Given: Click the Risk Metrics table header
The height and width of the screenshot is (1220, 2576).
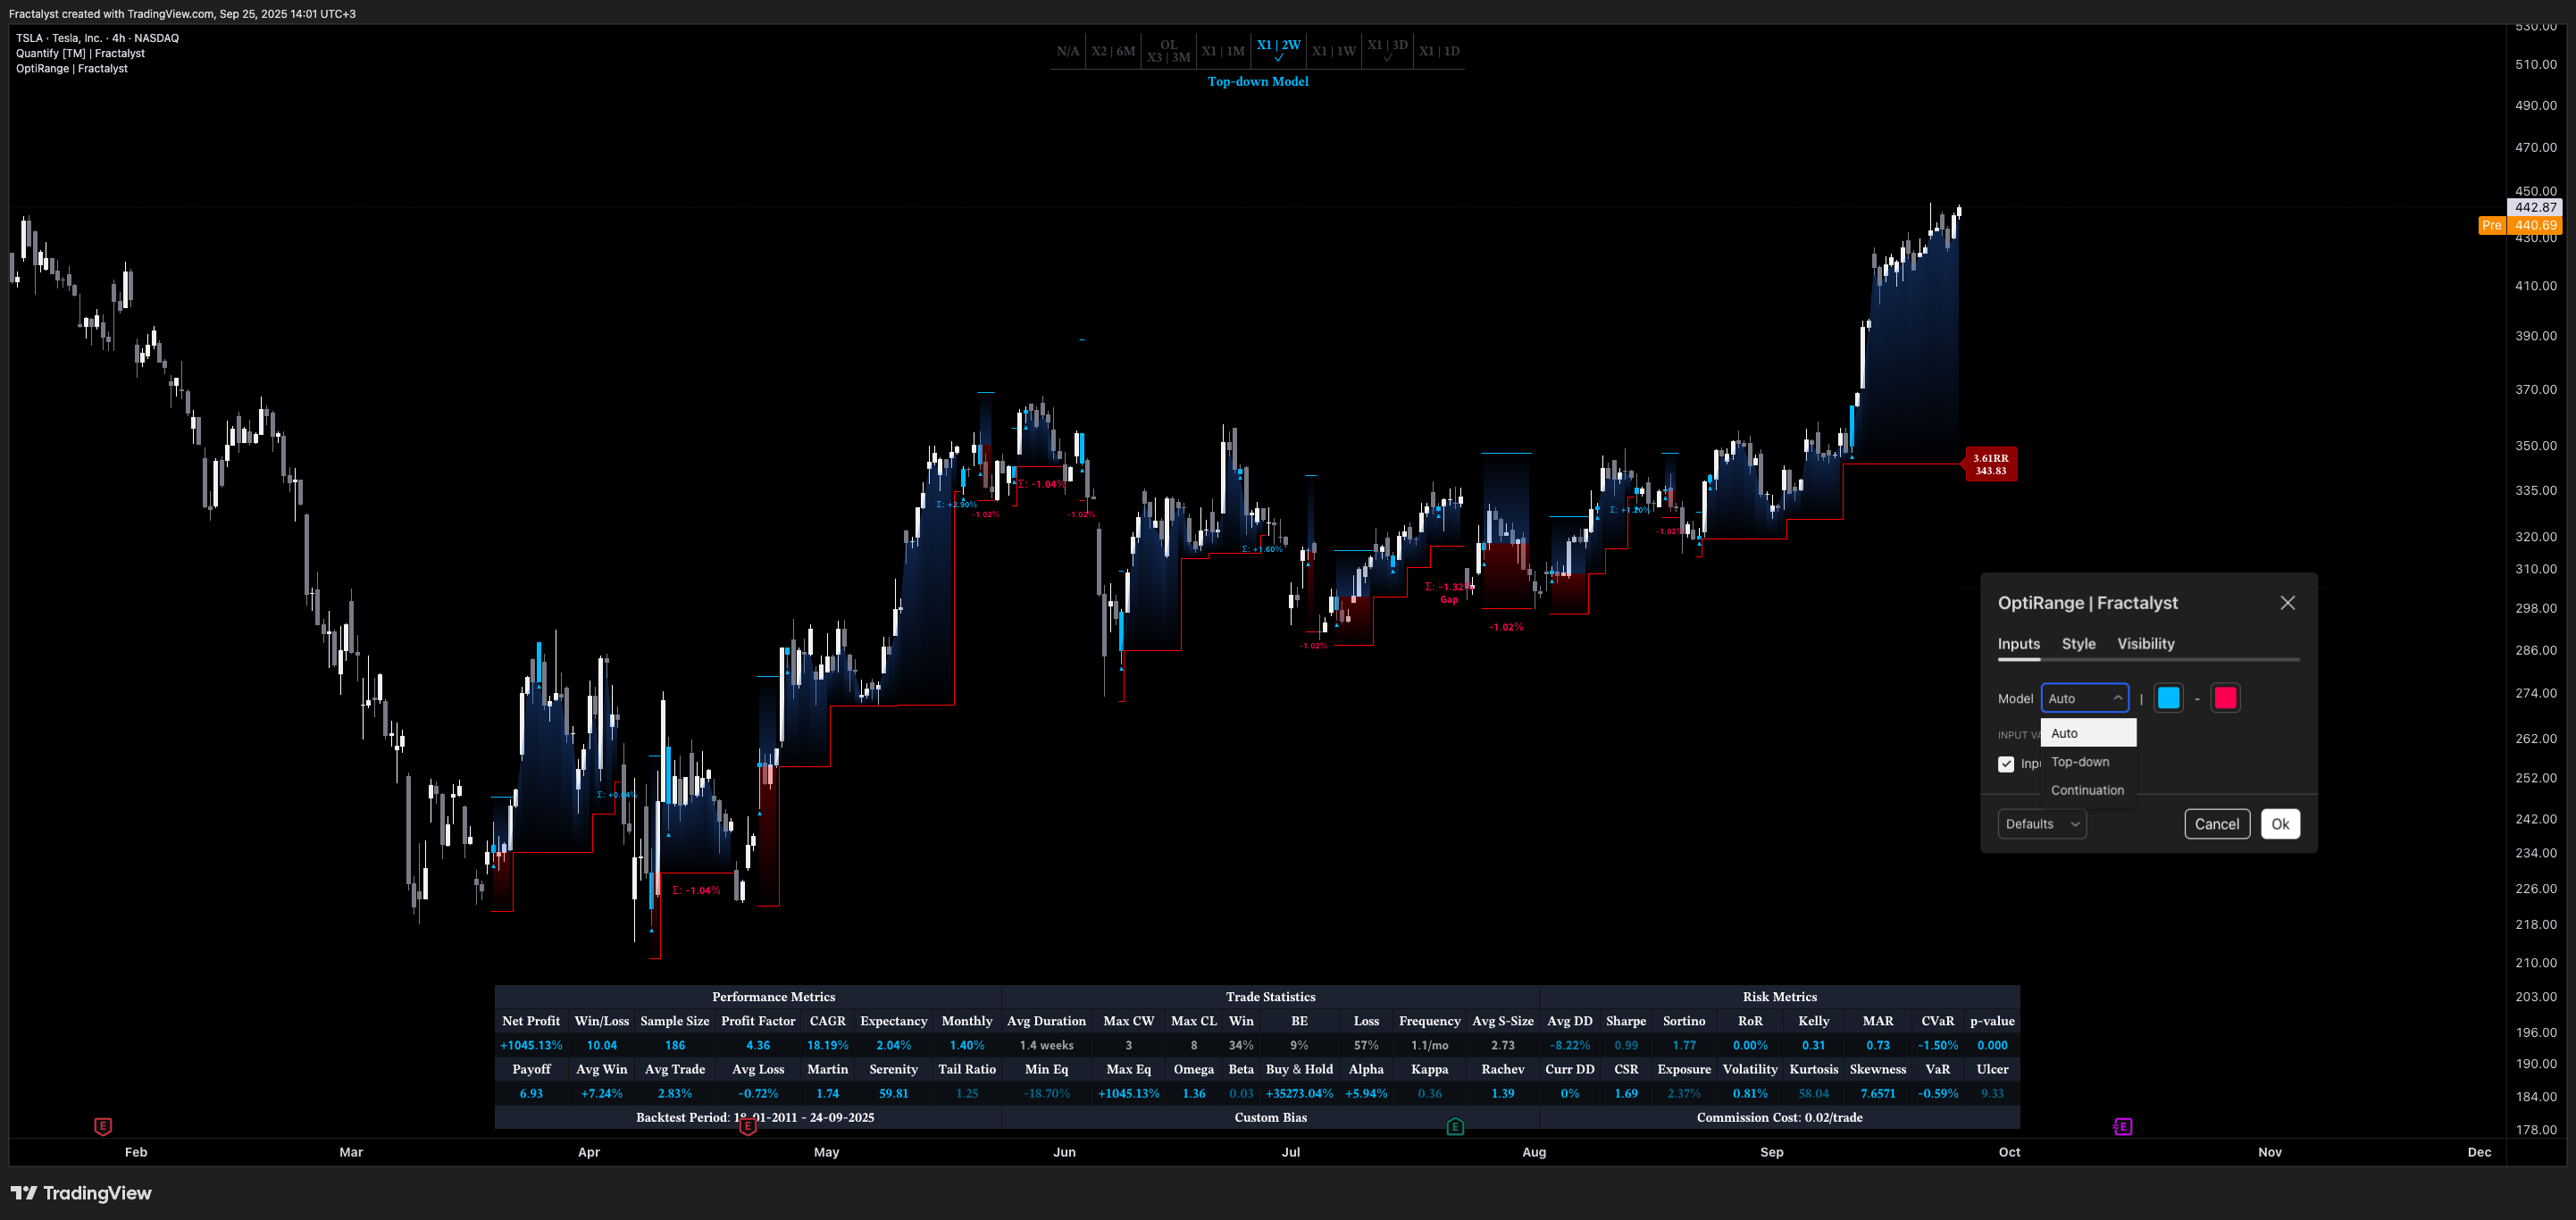Looking at the screenshot, I should pos(1779,996).
